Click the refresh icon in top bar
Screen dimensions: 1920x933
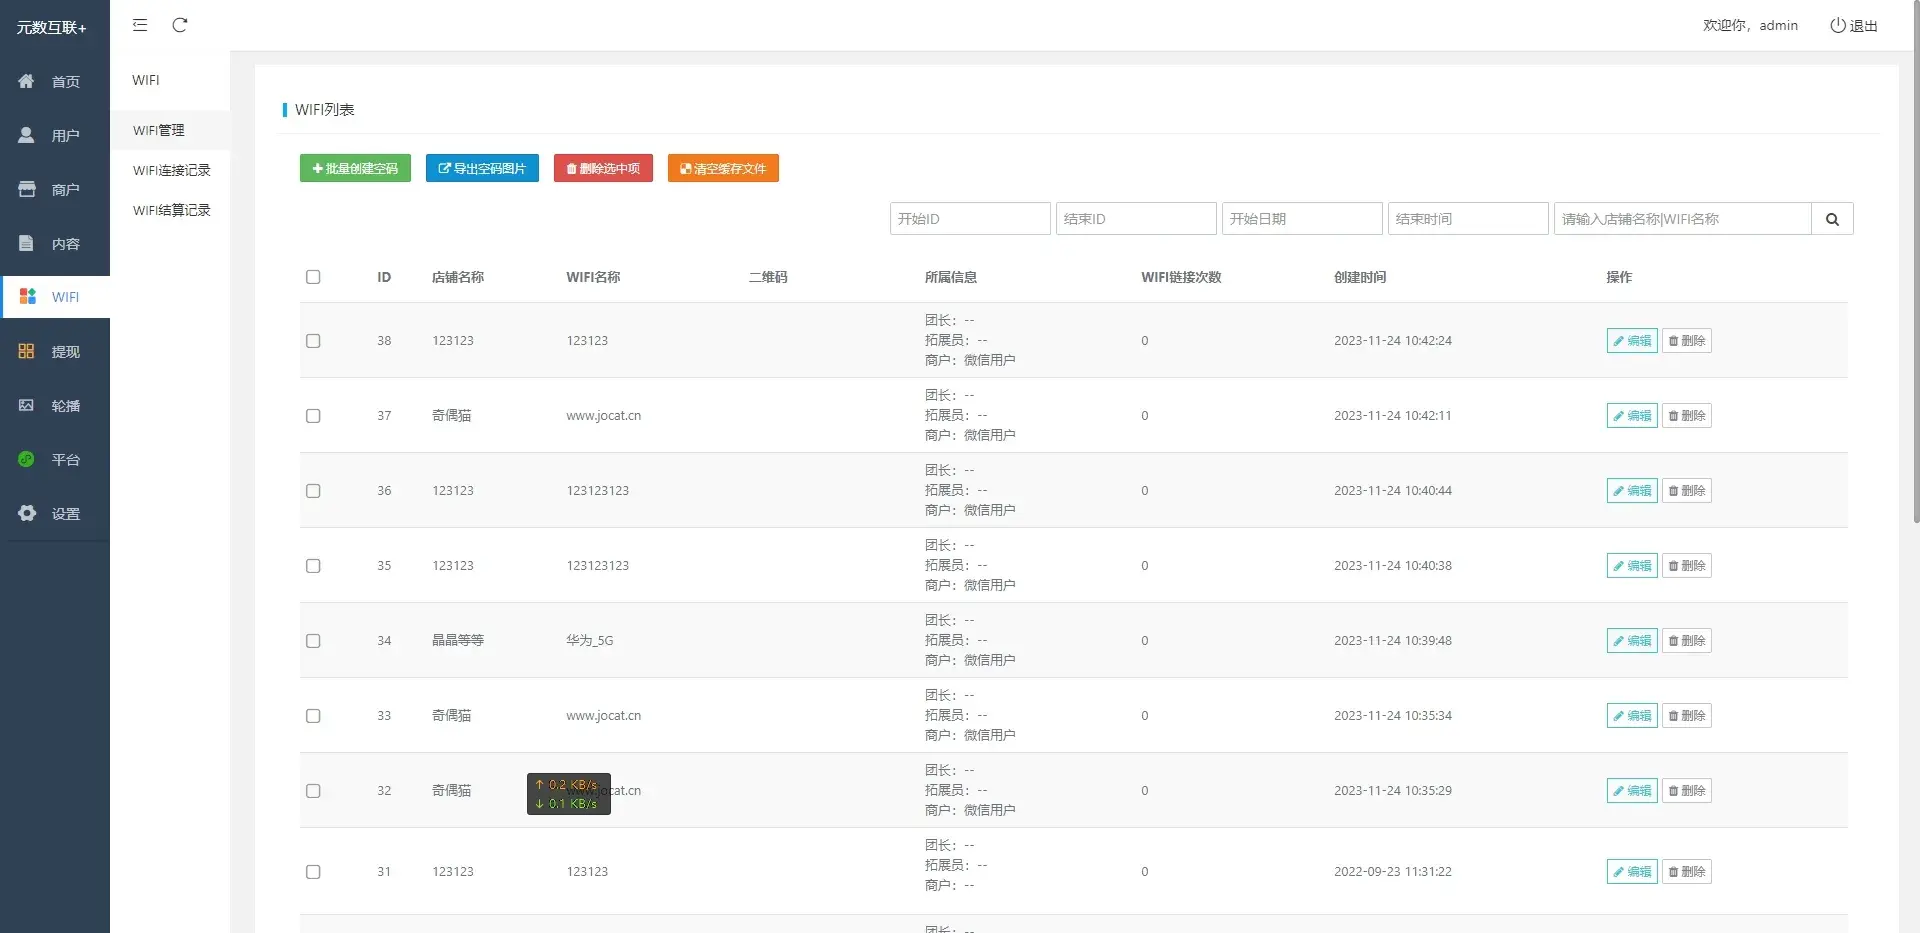coord(180,25)
